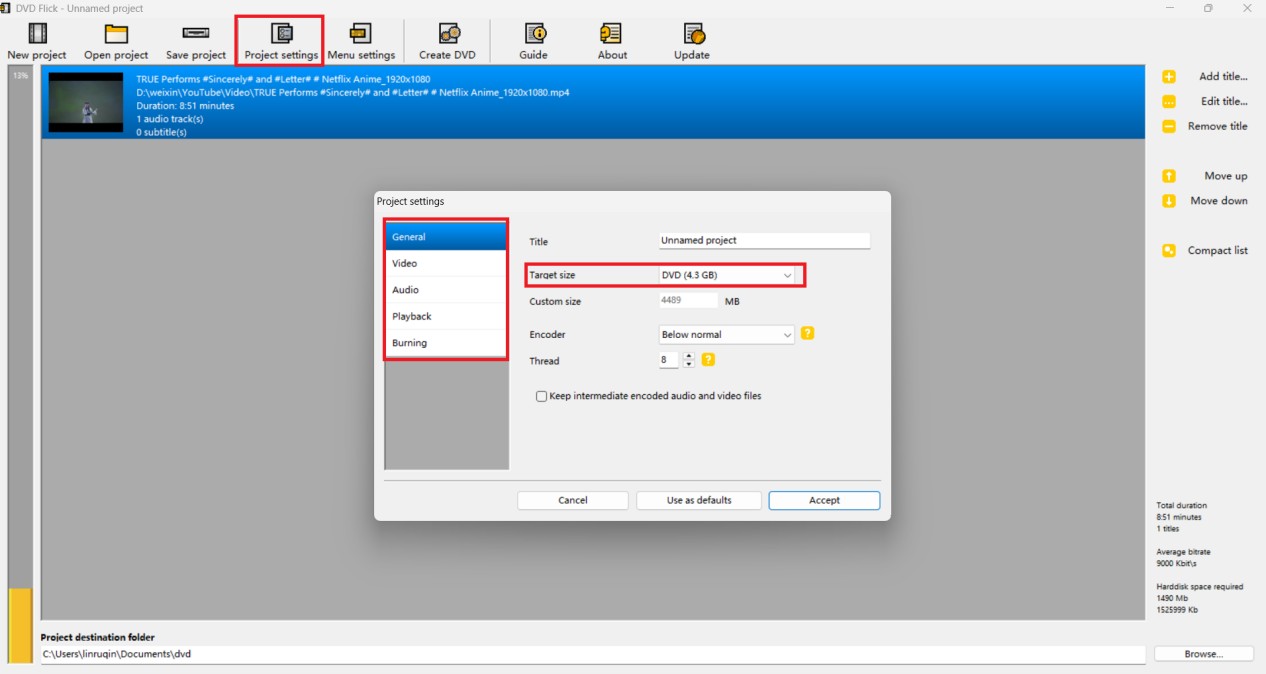Screen dimensions: 1266x674
Task: Toggle Compact list view
Action: coord(1217,251)
